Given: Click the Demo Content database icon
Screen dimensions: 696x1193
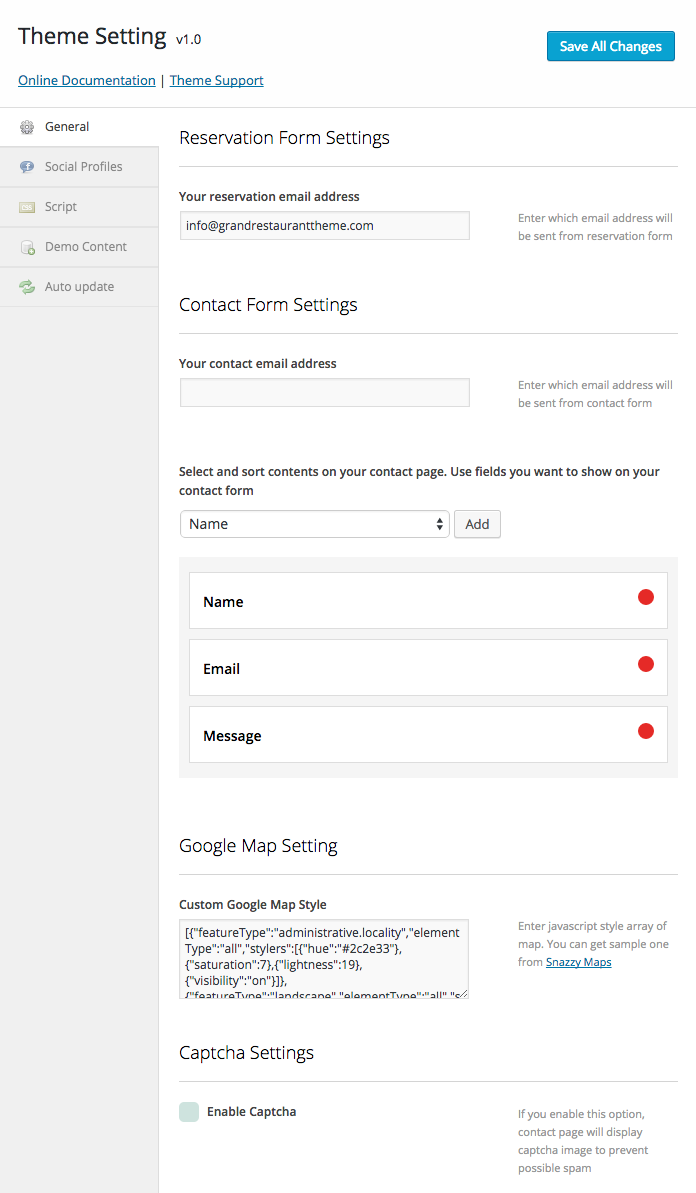Looking at the screenshot, I should click(27, 247).
